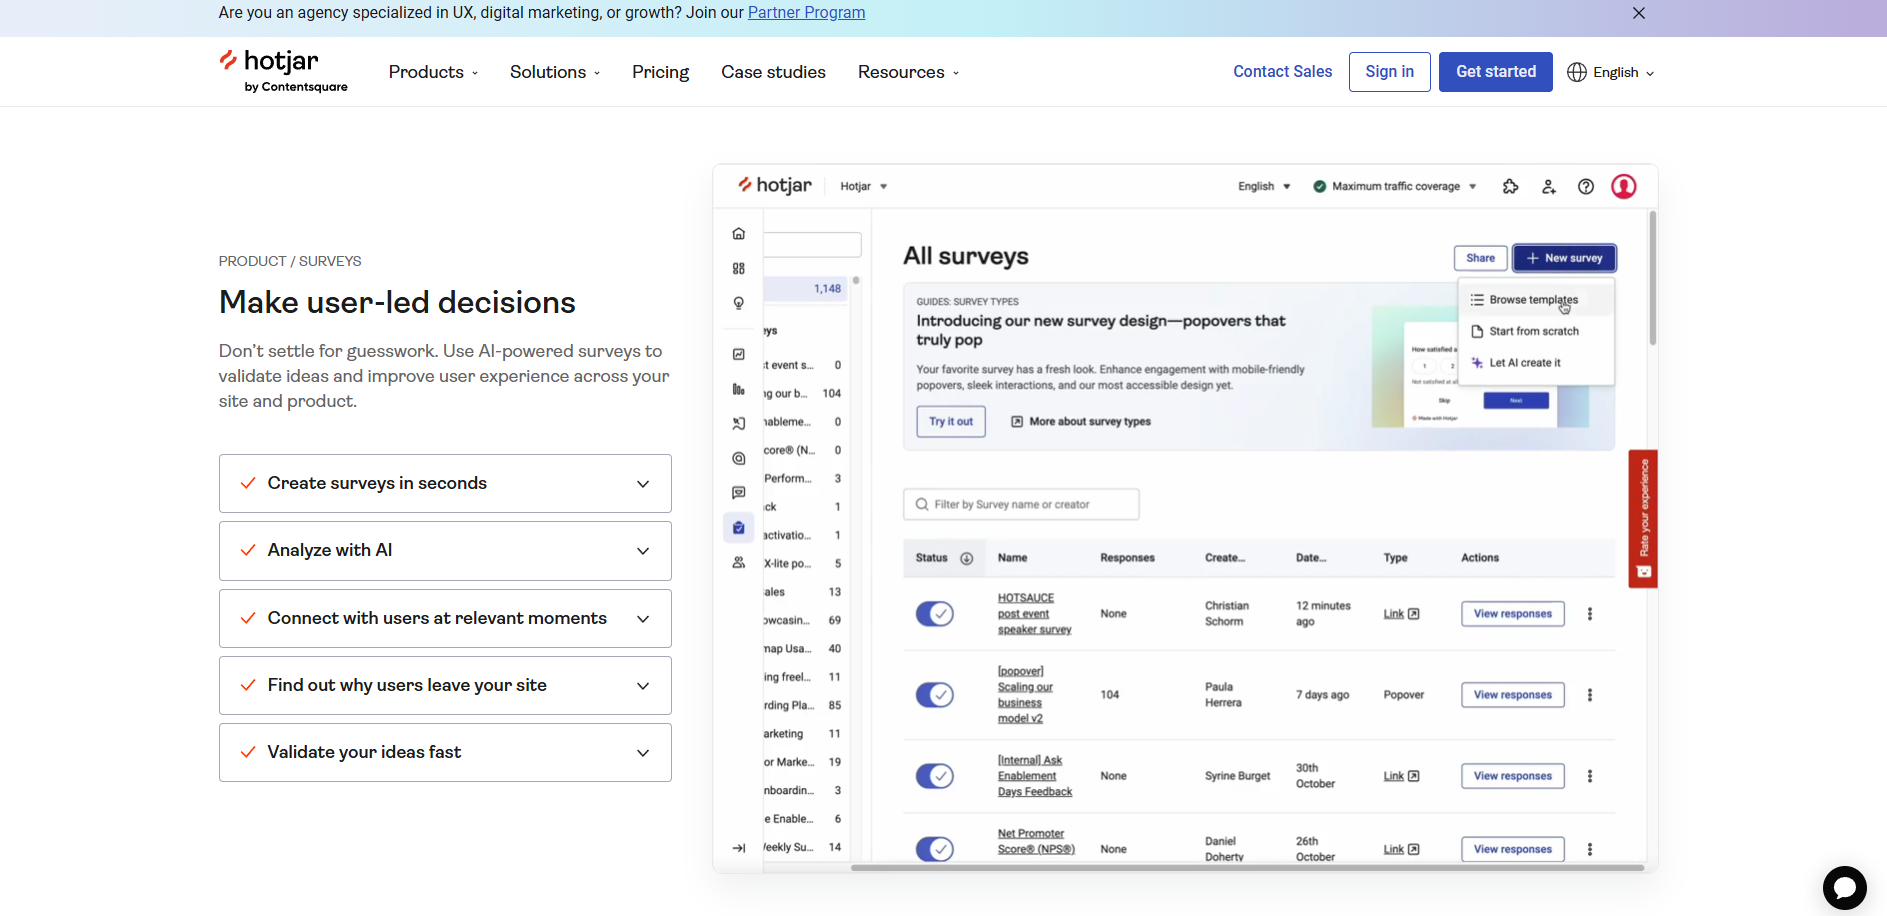The image size is (1887, 916).
Task: Open the heatmaps target icon in the sidebar
Action: pyautogui.click(x=739, y=458)
